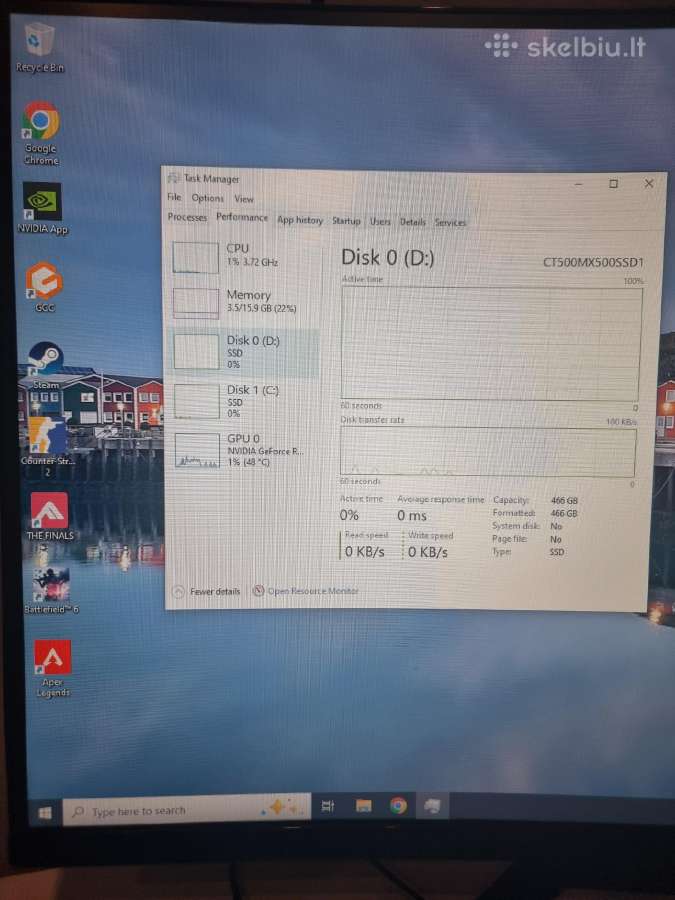Open the Options menu
Image resolution: width=675 pixels, height=900 pixels.
click(207, 198)
